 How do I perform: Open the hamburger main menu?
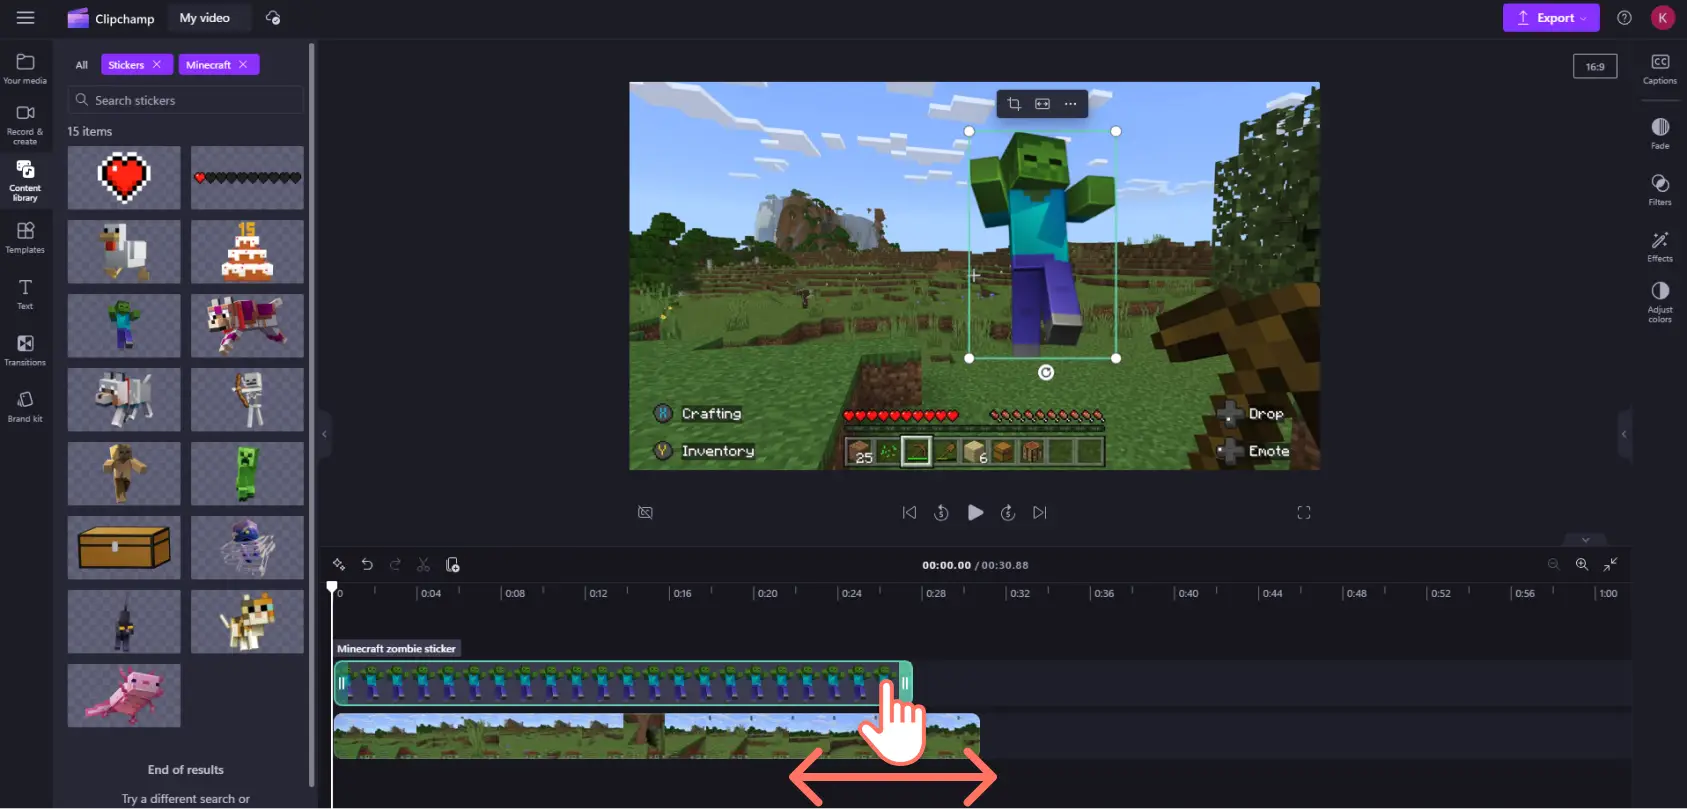25,18
